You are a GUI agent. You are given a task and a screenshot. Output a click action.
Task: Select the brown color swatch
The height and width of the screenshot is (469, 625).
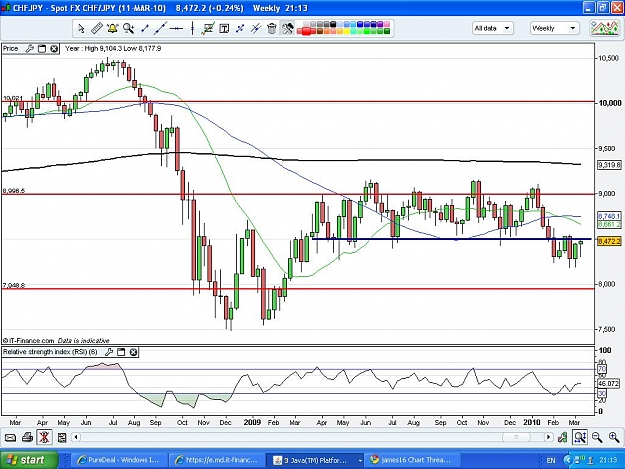320,31
